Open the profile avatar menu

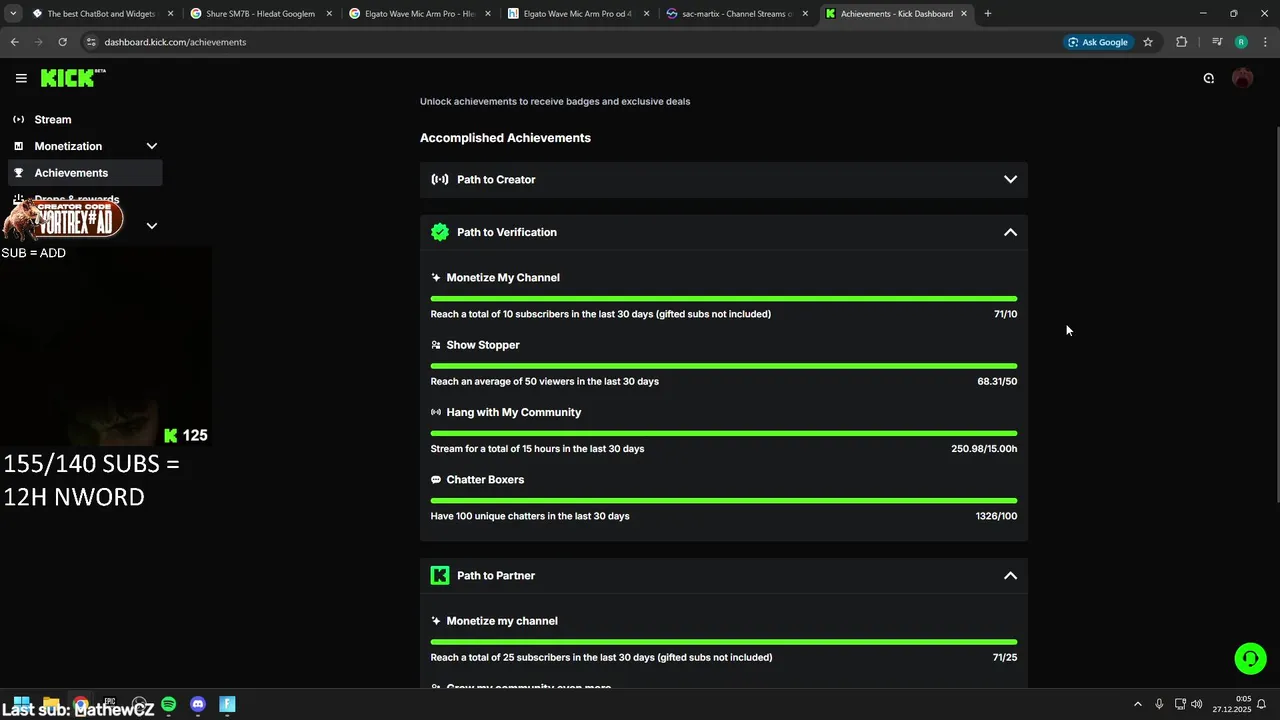pyautogui.click(x=1242, y=78)
